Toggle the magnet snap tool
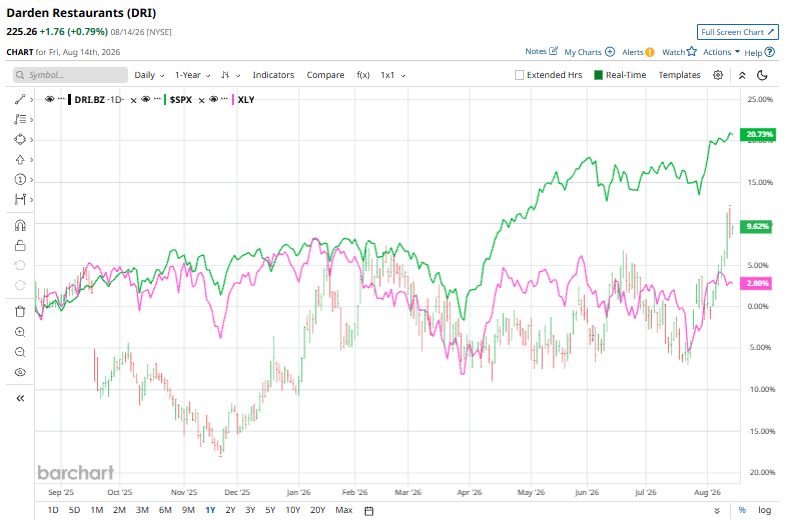Screen dimensions: 787x527 point(20,225)
